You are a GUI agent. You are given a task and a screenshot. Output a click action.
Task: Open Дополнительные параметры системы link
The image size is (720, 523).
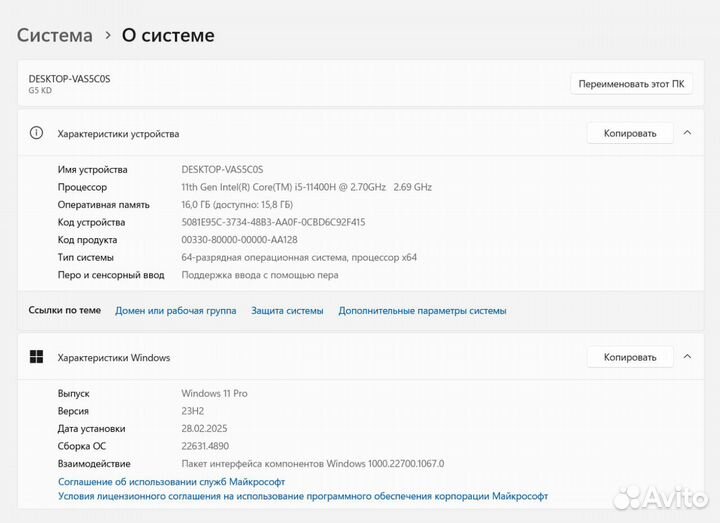[422, 311]
